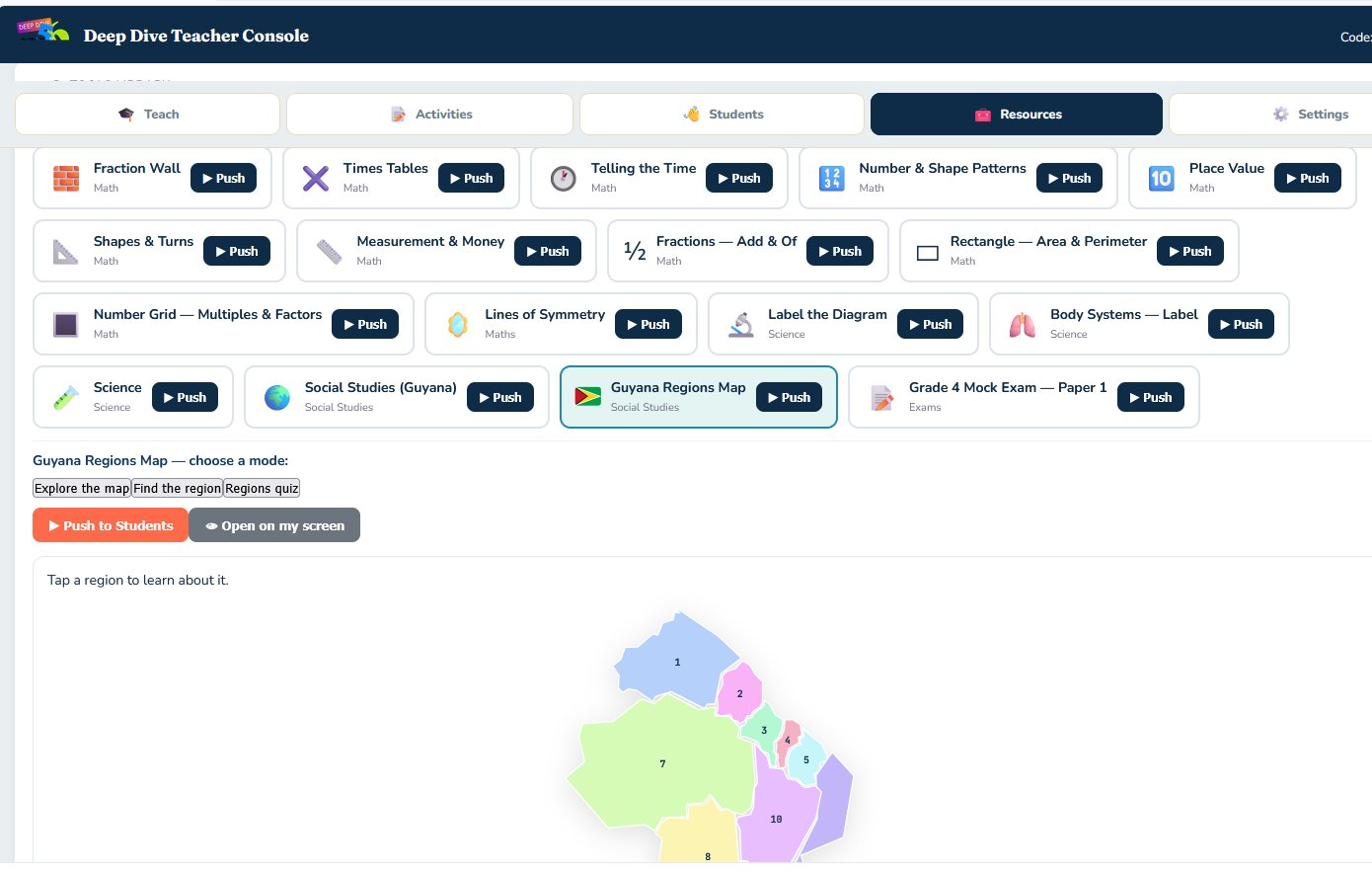The width and height of the screenshot is (1372, 896).
Task: Click the Deep Dive Teacher Console title
Action: pyautogui.click(x=196, y=36)
